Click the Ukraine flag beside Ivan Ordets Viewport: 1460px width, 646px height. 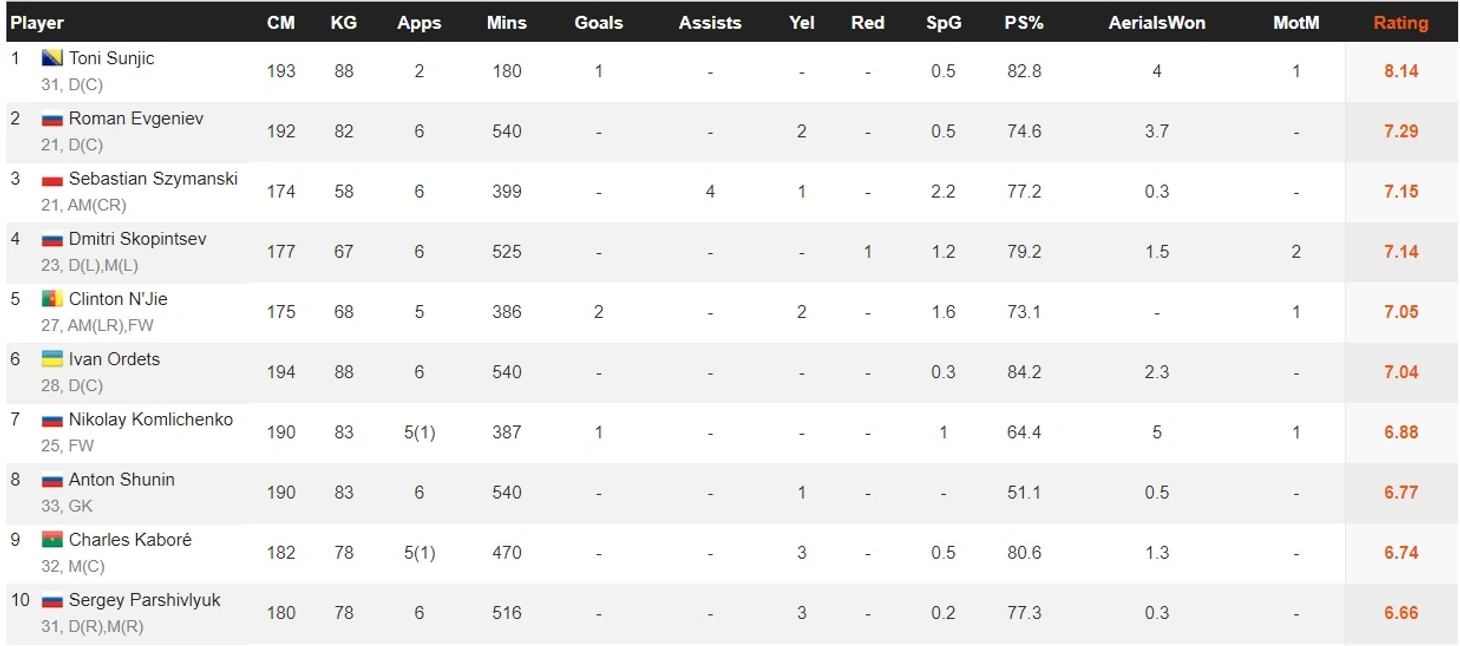coord(52,359)
